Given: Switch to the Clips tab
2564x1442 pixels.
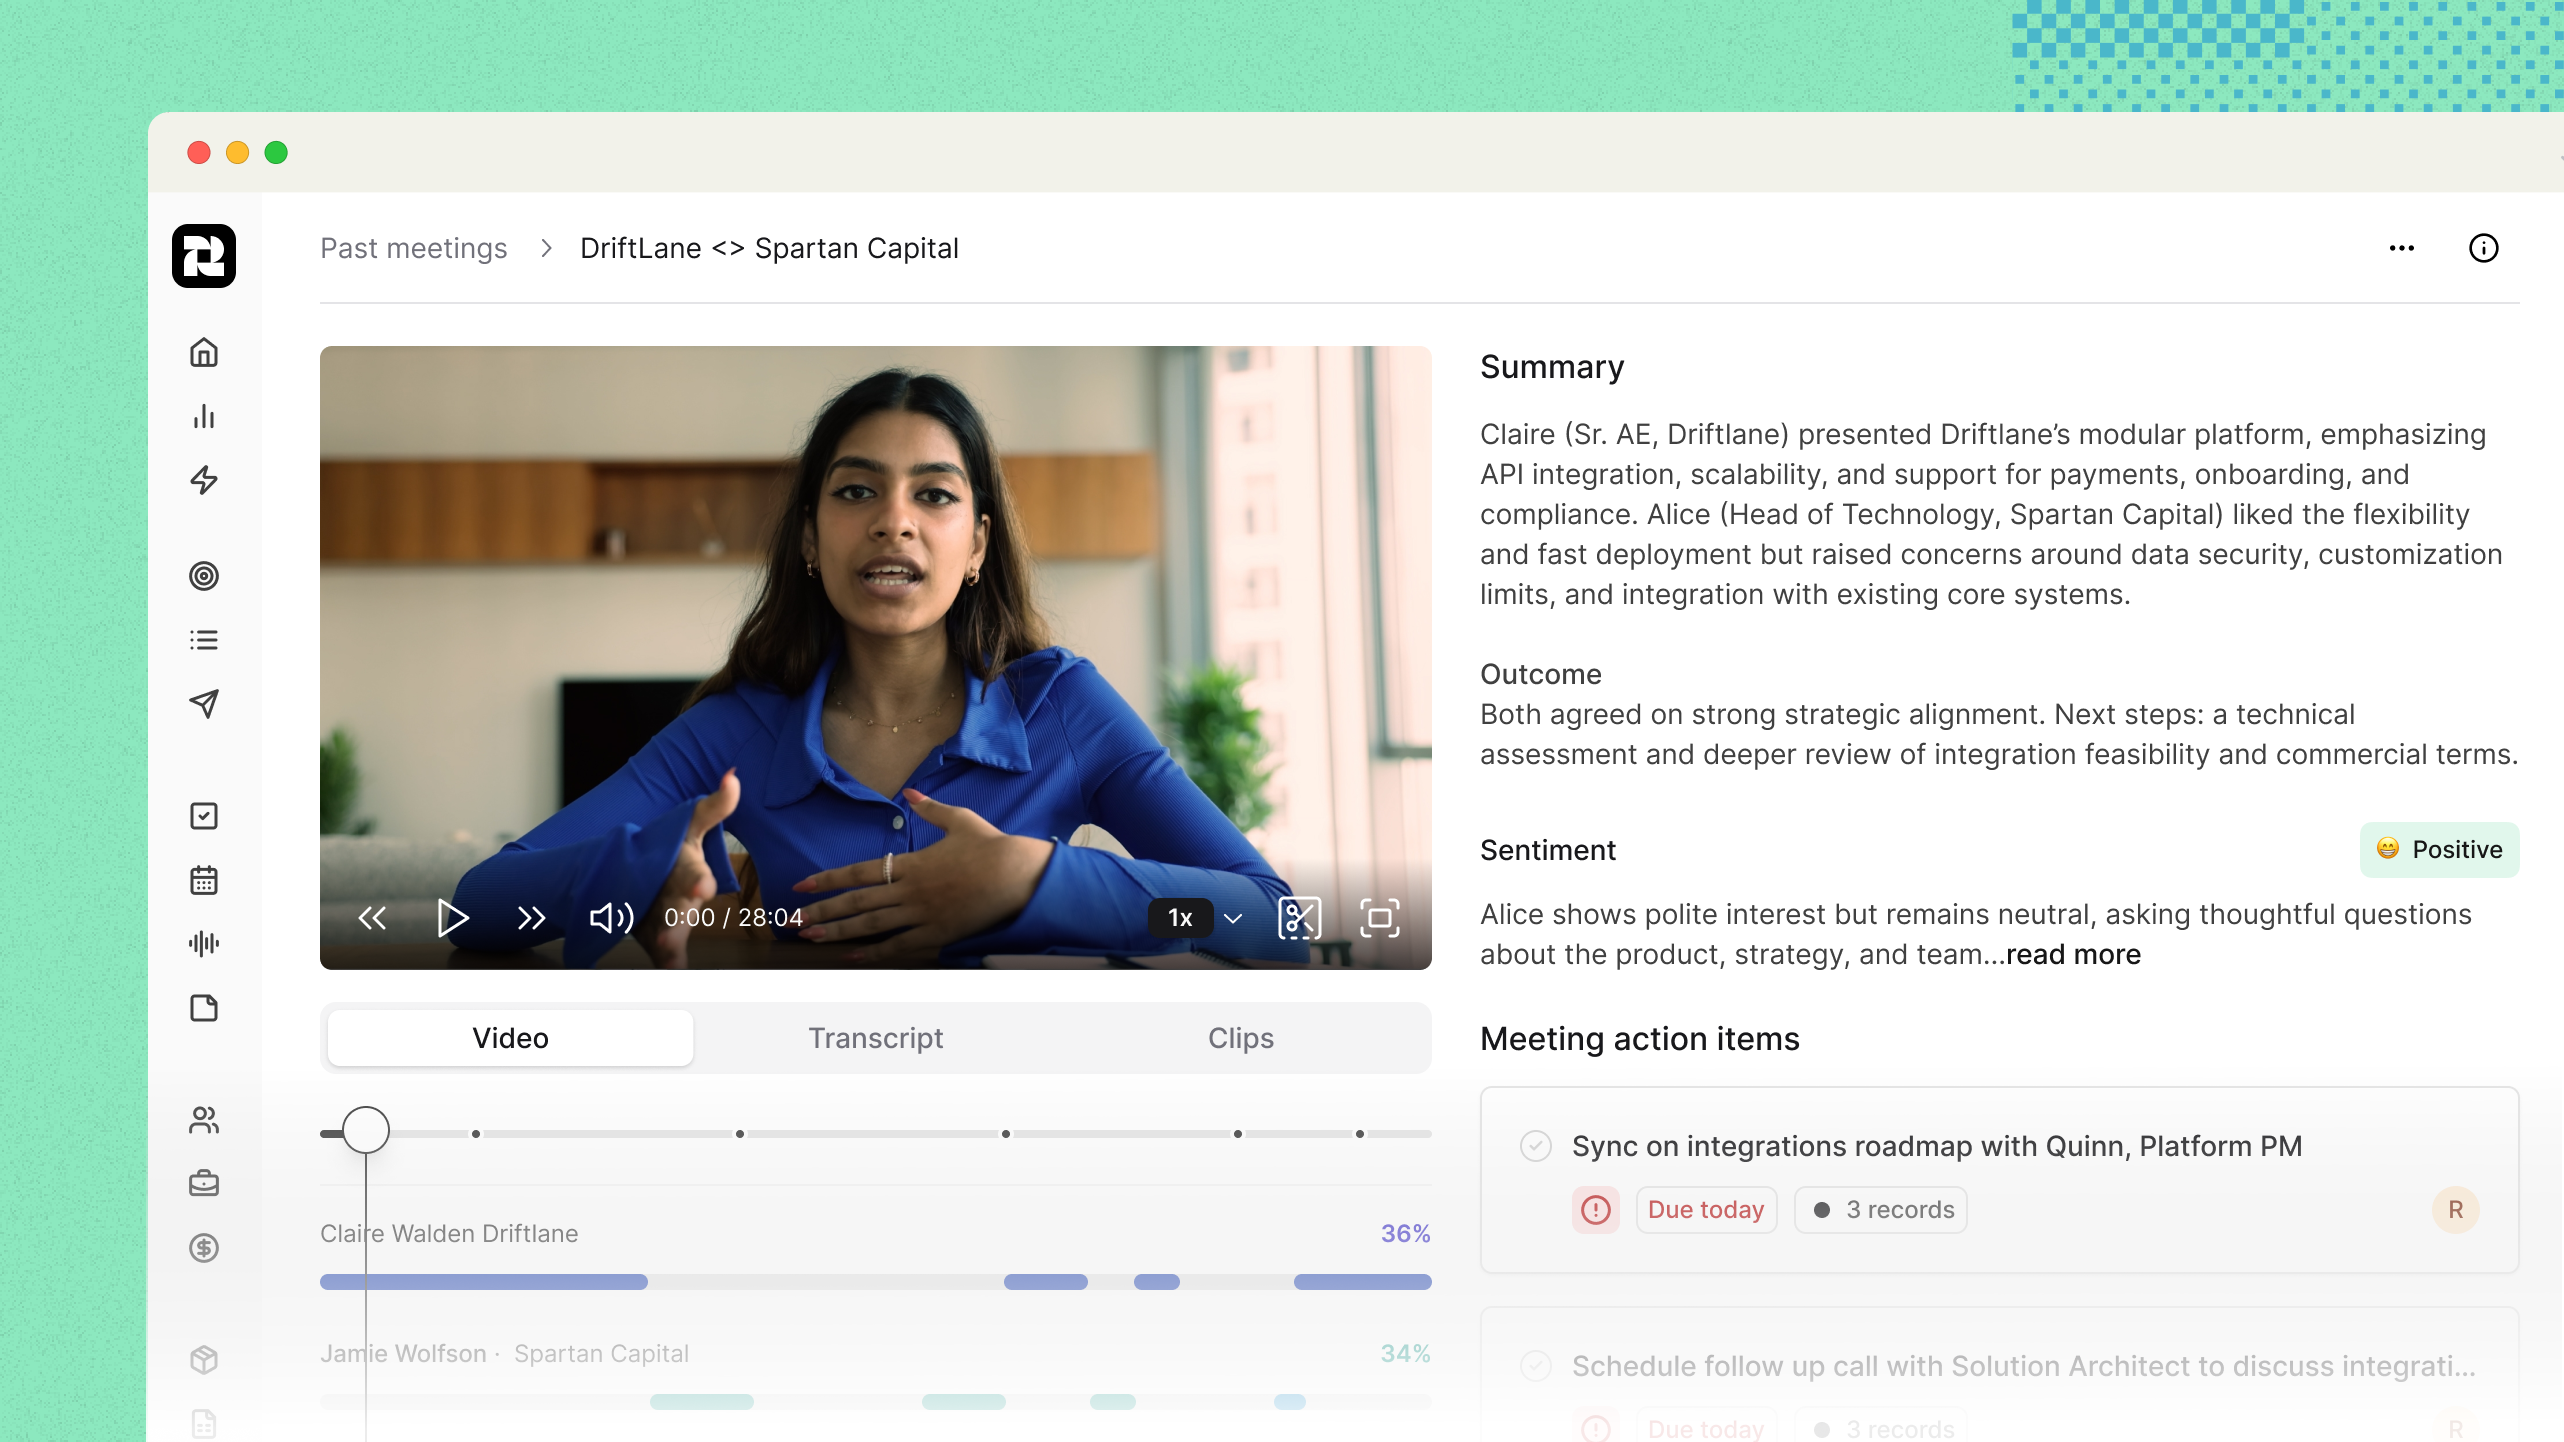Looking at the screenshot, I should tap(1240, 1038).
